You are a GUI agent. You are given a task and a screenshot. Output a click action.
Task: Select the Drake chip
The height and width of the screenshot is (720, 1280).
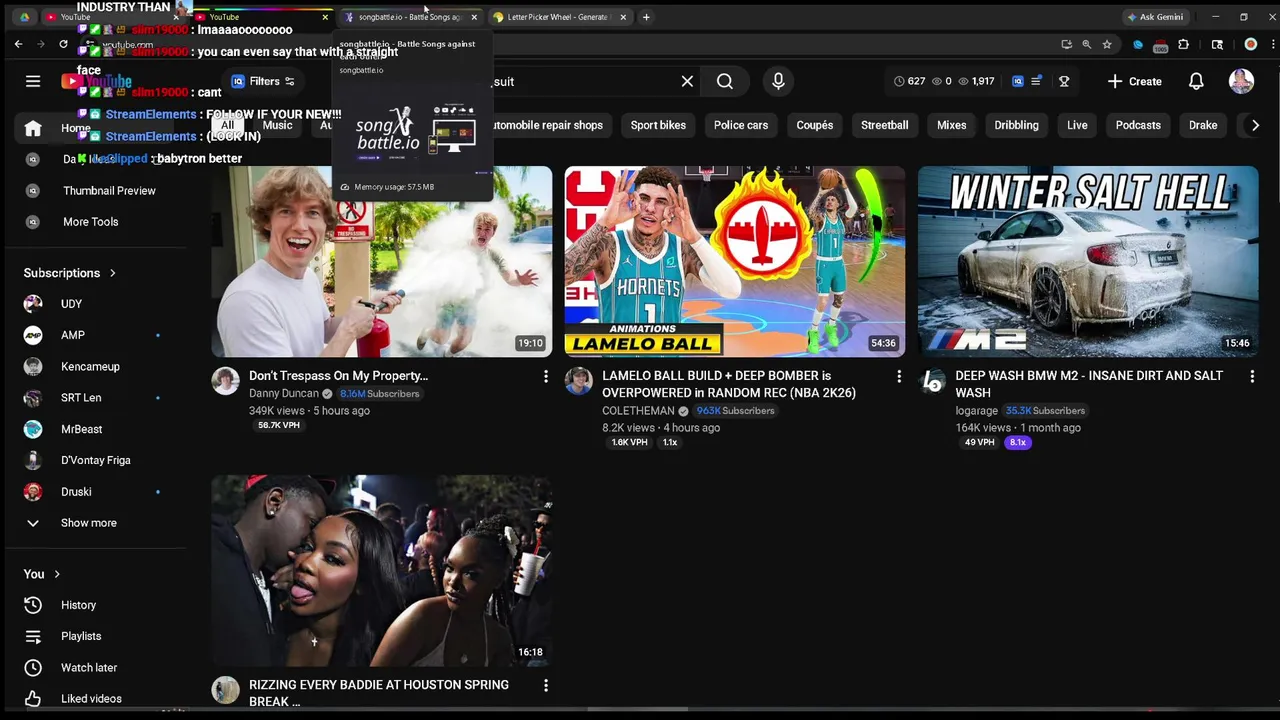tap(1203, 125)
